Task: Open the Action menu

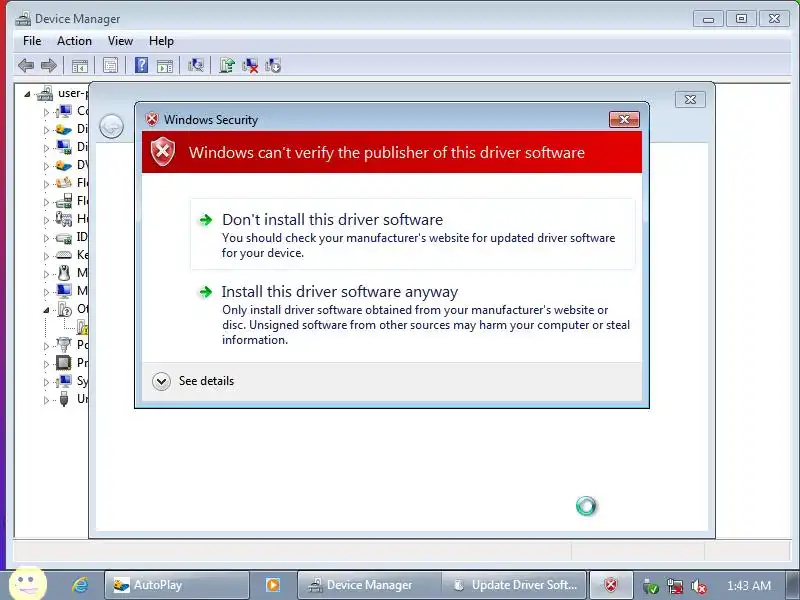Action: click(74, 41)
